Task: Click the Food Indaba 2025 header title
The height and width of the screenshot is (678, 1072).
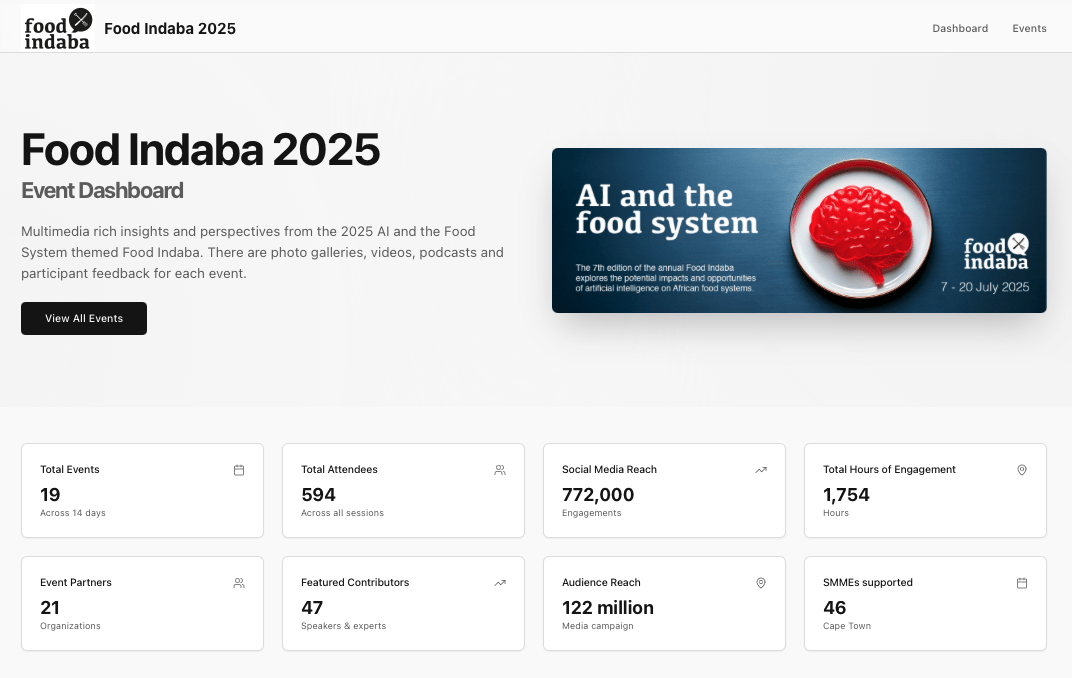Action: coord(170,28)
